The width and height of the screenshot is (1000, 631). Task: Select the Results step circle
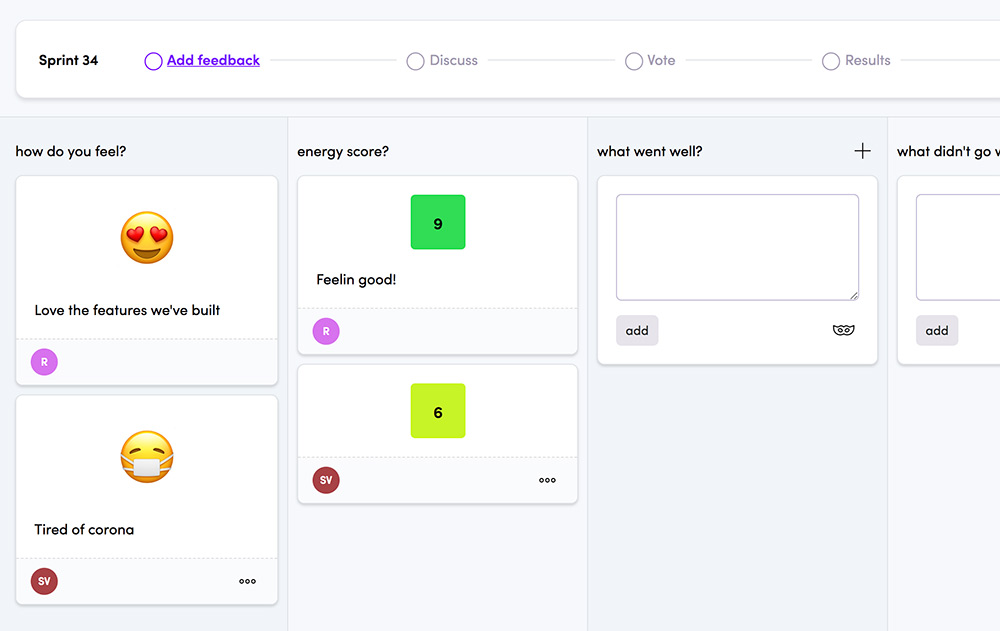click(x=830, y=61)
